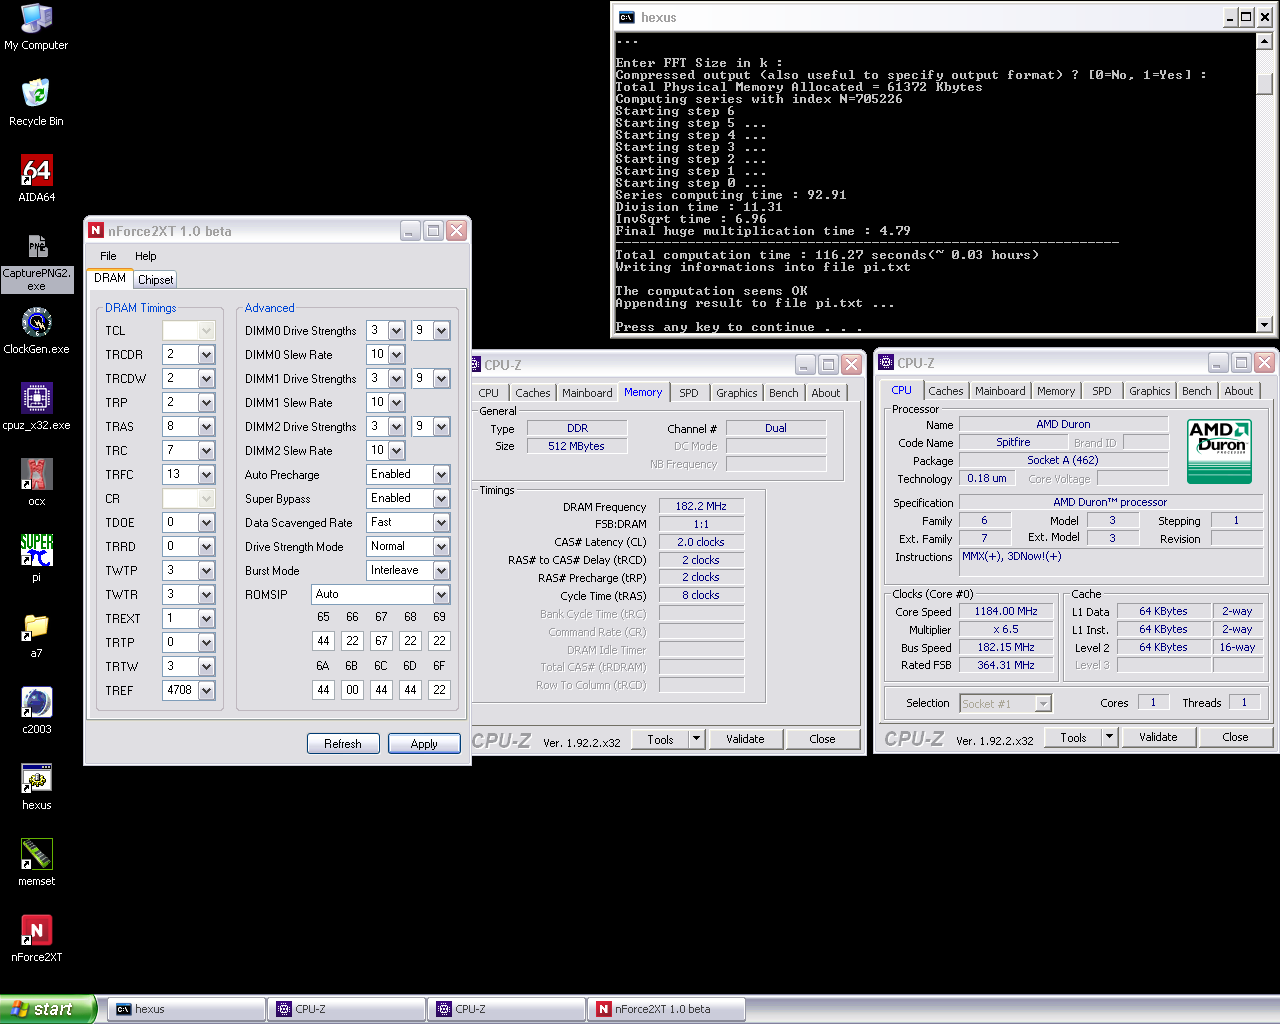Screen dimensions: 1280x1024
Task: Switch to nForce2XT 1.0 beta taskbar button
Action: pyautogui.click(x=668, y=1009)
